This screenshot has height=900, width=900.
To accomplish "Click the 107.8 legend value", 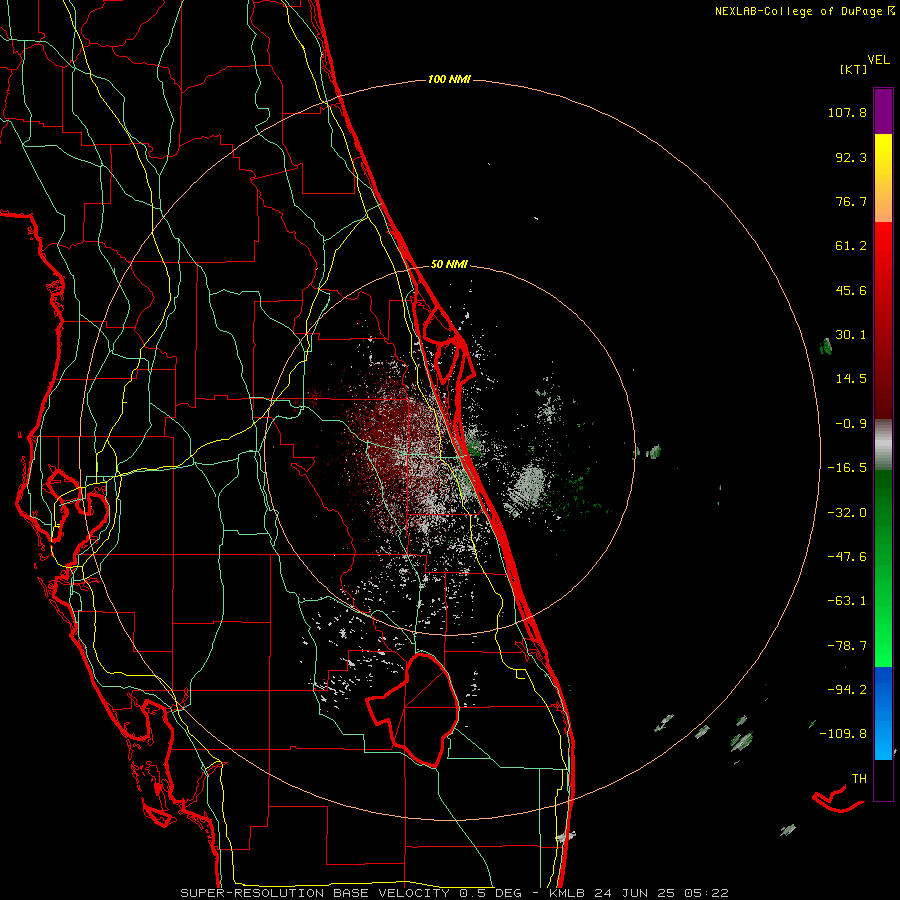I will (x=847, y=112).
